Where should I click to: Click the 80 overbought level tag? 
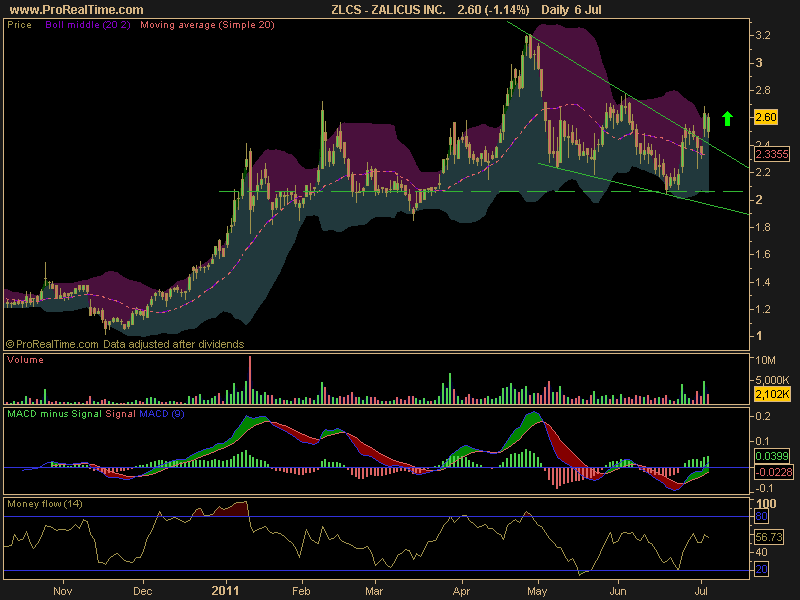(x=761, y=516)
